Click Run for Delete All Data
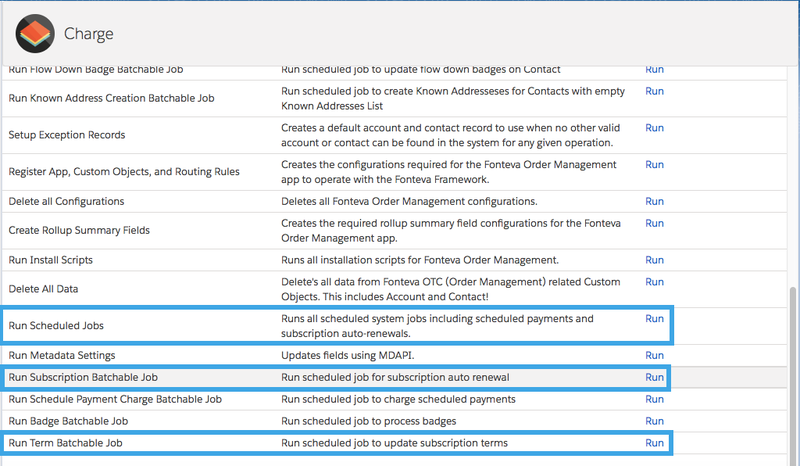 click(x=654, y=282)
